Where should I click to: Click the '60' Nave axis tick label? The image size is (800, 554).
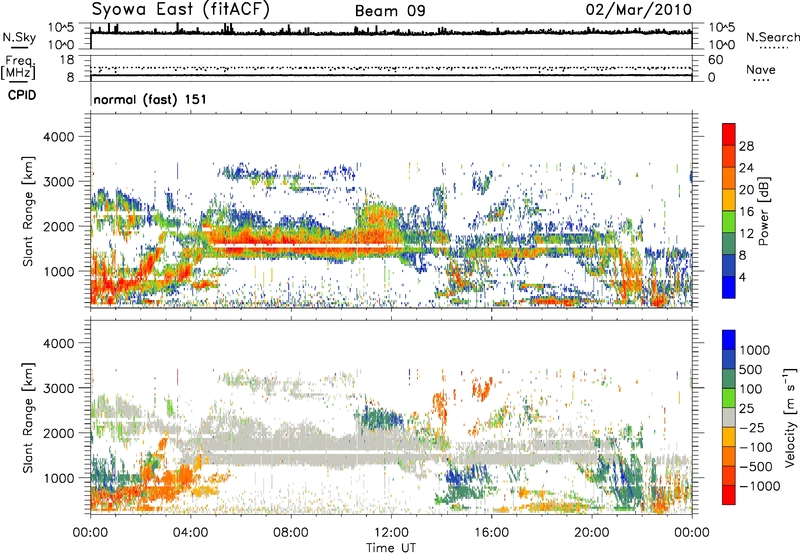click(x=715, y=60)
